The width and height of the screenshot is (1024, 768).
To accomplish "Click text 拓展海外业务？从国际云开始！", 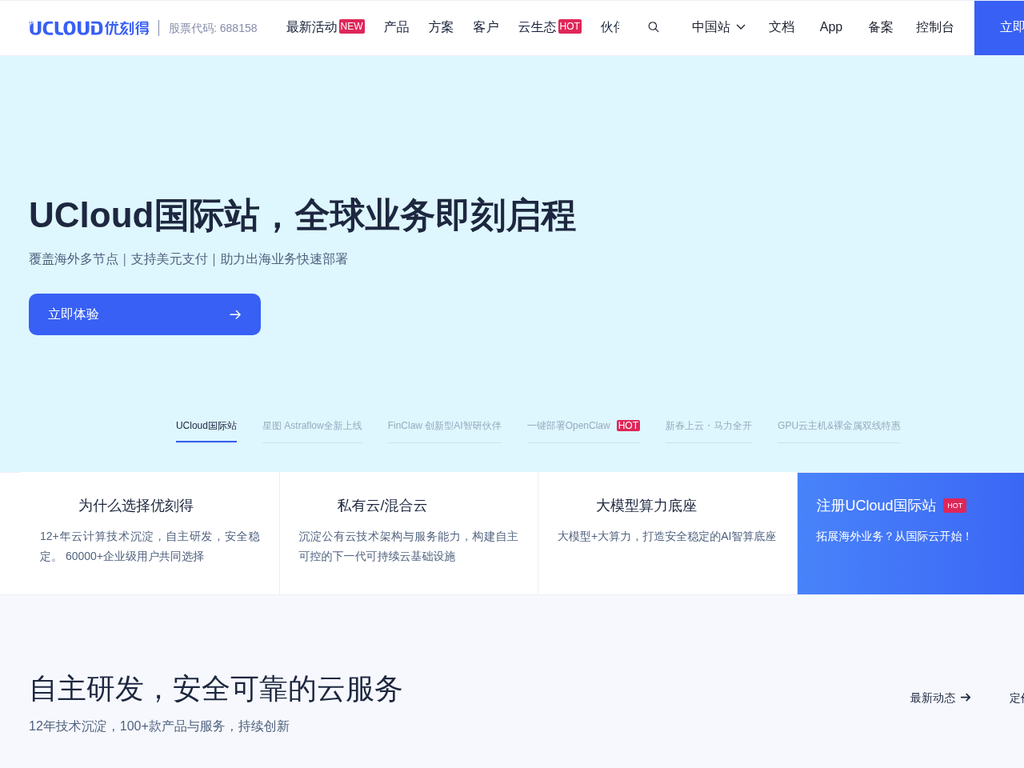I will 894,536.
